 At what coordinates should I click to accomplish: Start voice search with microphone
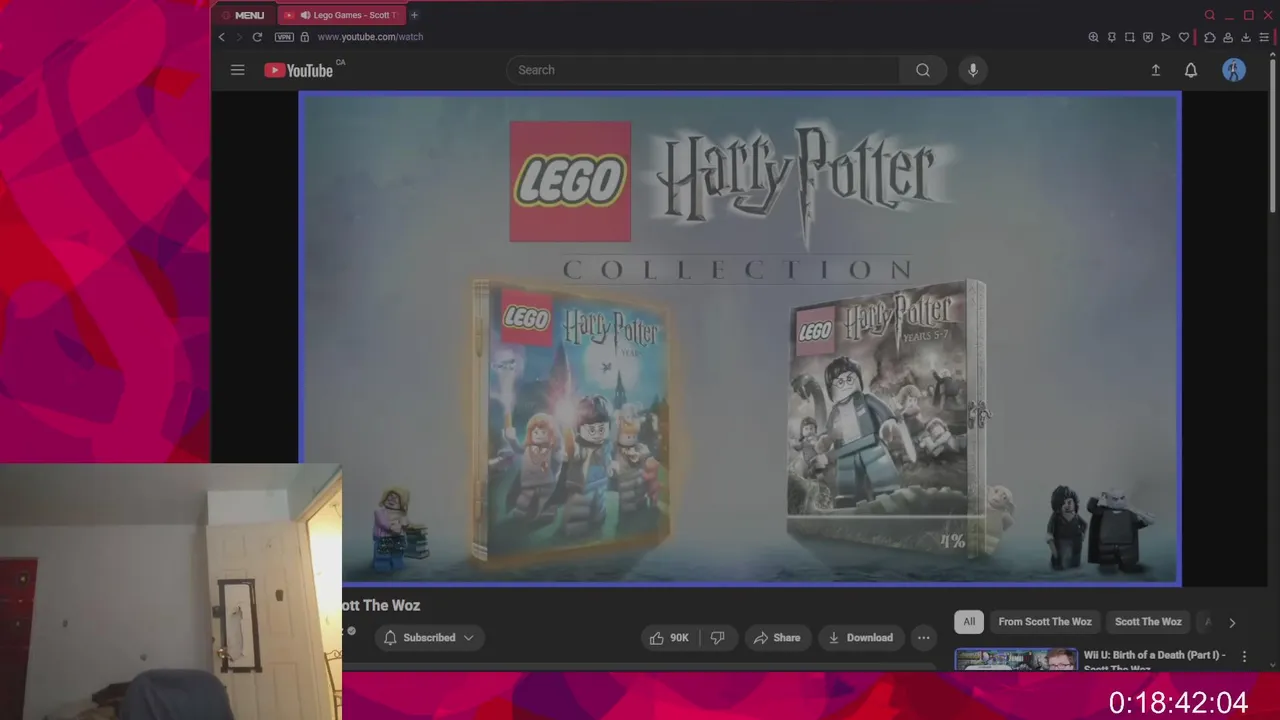pos(973,70)
